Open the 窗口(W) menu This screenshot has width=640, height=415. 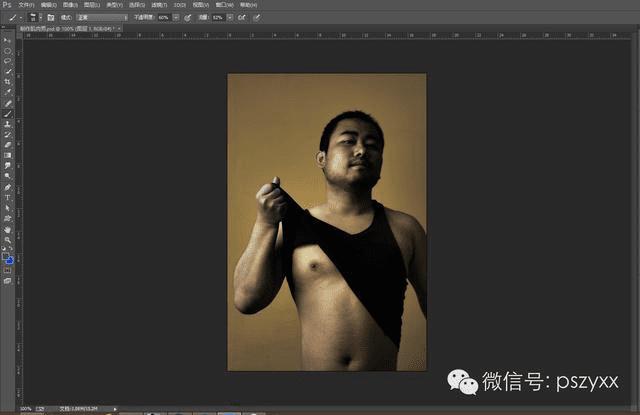[x=224, y=5]
